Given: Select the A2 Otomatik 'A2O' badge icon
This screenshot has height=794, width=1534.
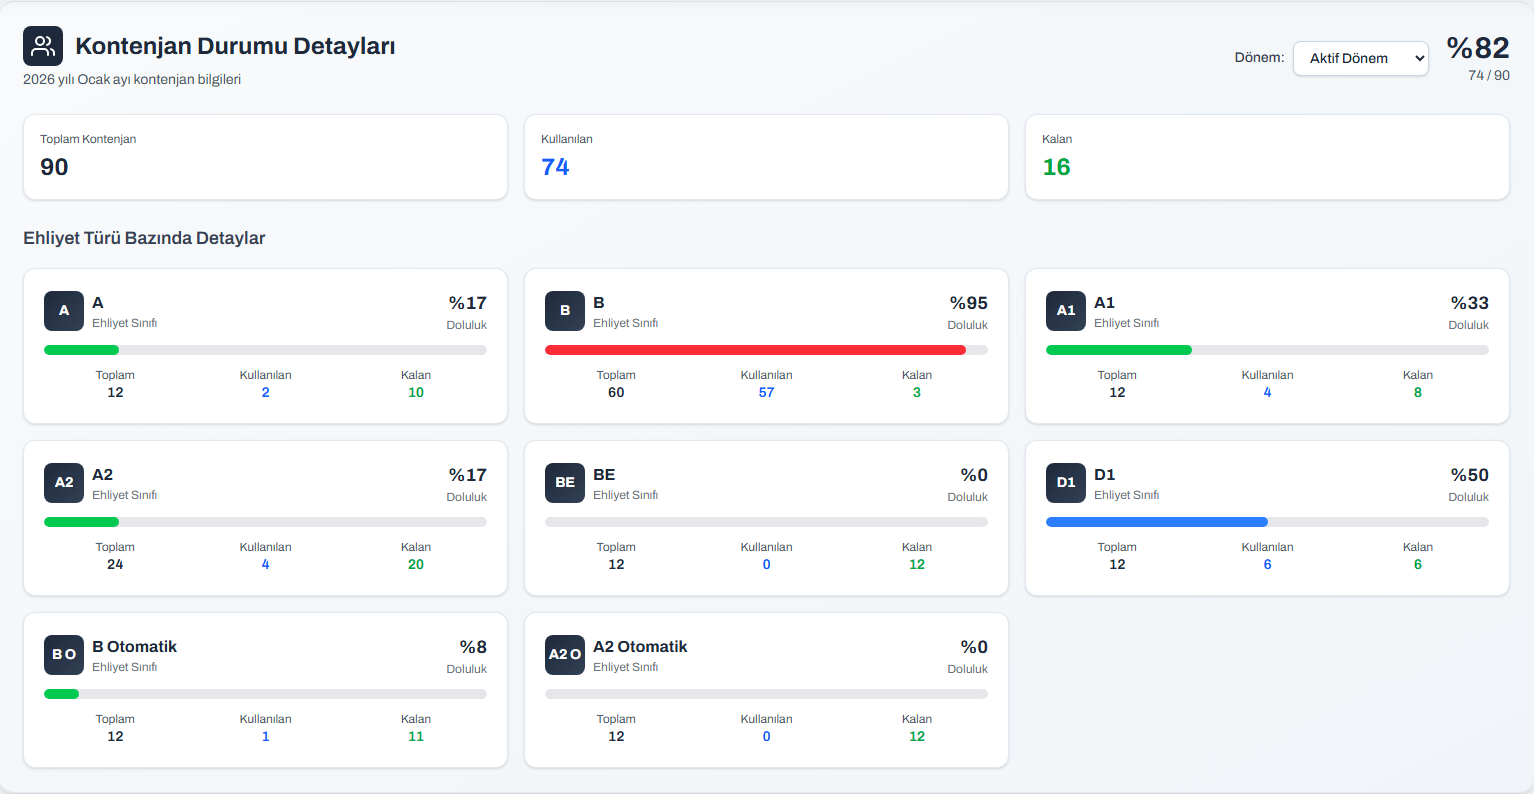Looking at the screenshot, I should coord(565,655).
